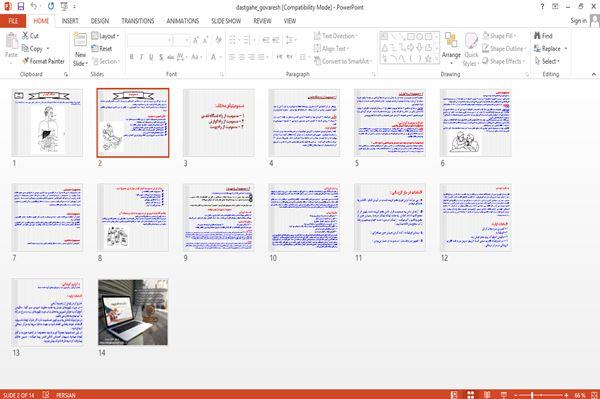Viewport: 600px width, 399px height.
Task: Open Text Direction dropdown
Action: (336, 36)
